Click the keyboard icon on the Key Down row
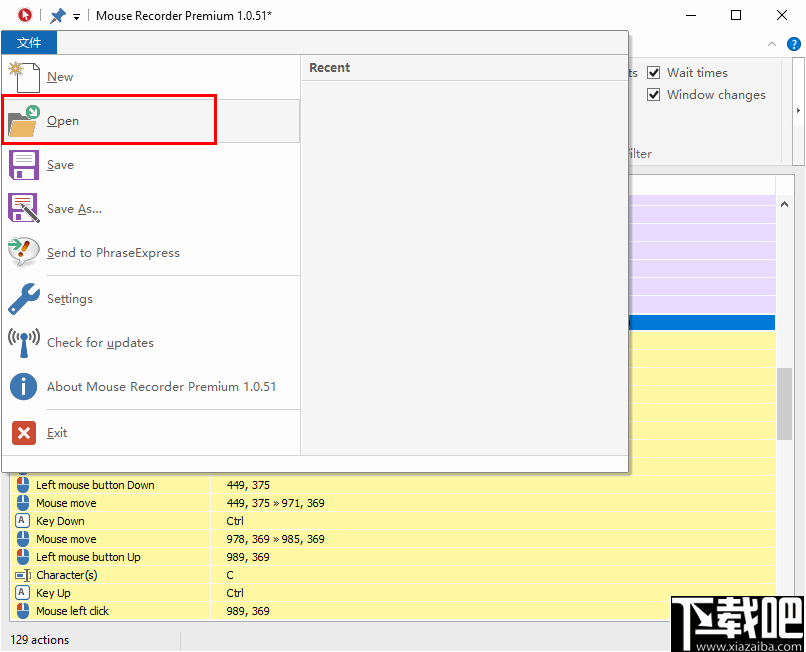This screenshot has height=652, width=806. (22, 521)
